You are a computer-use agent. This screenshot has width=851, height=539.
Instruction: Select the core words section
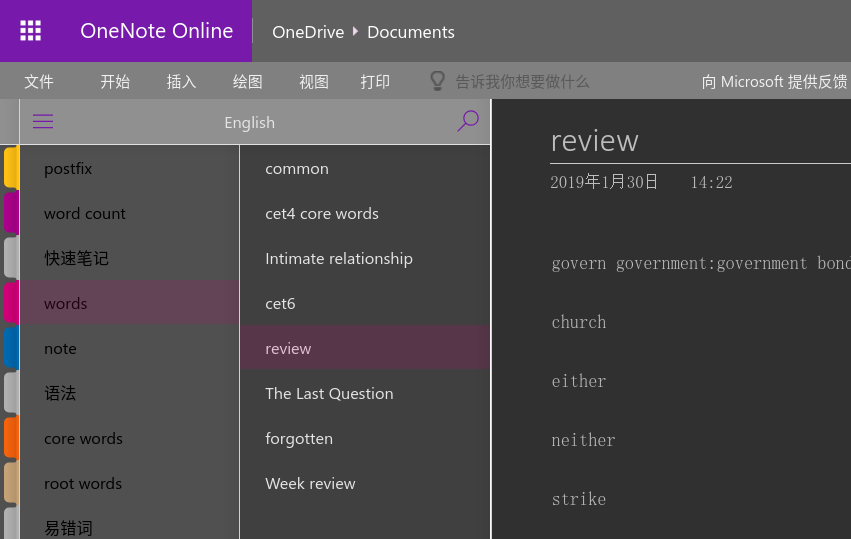129,438
